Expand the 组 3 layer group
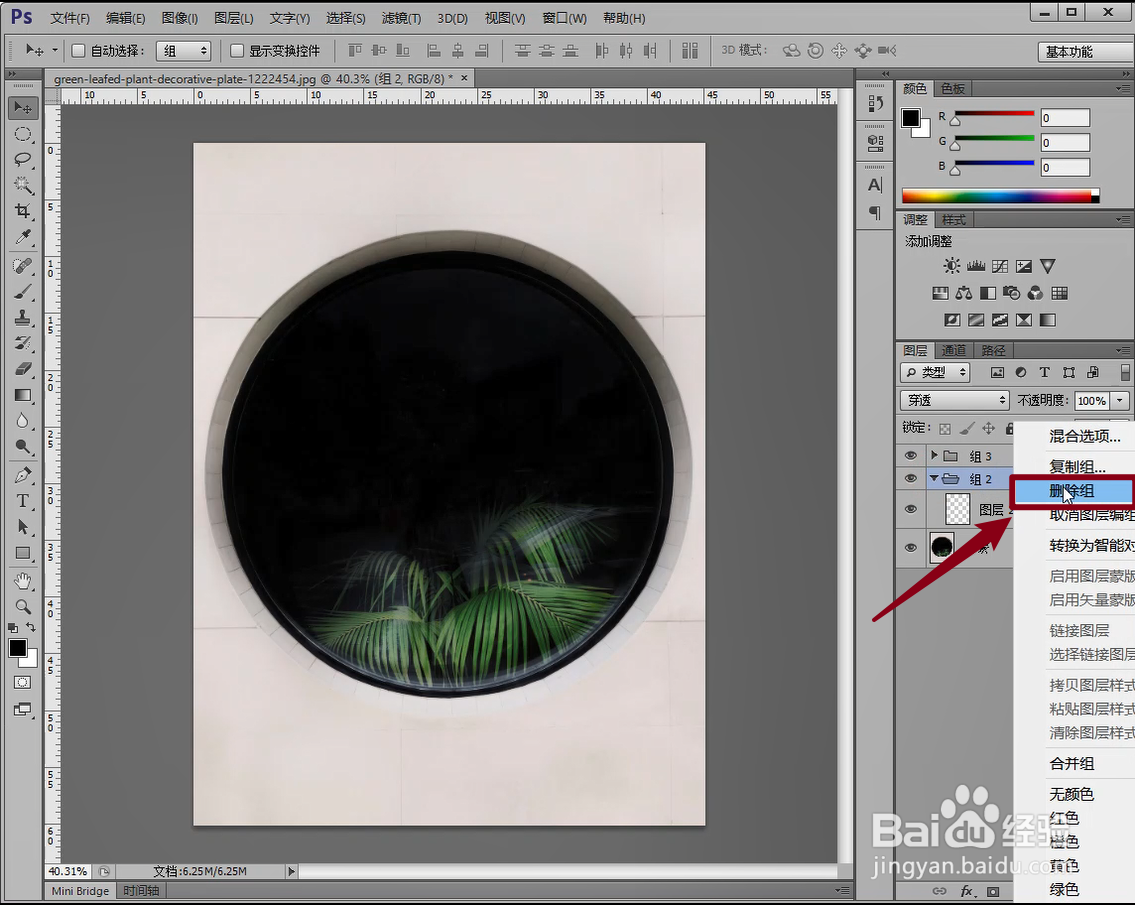 (934, 455)
